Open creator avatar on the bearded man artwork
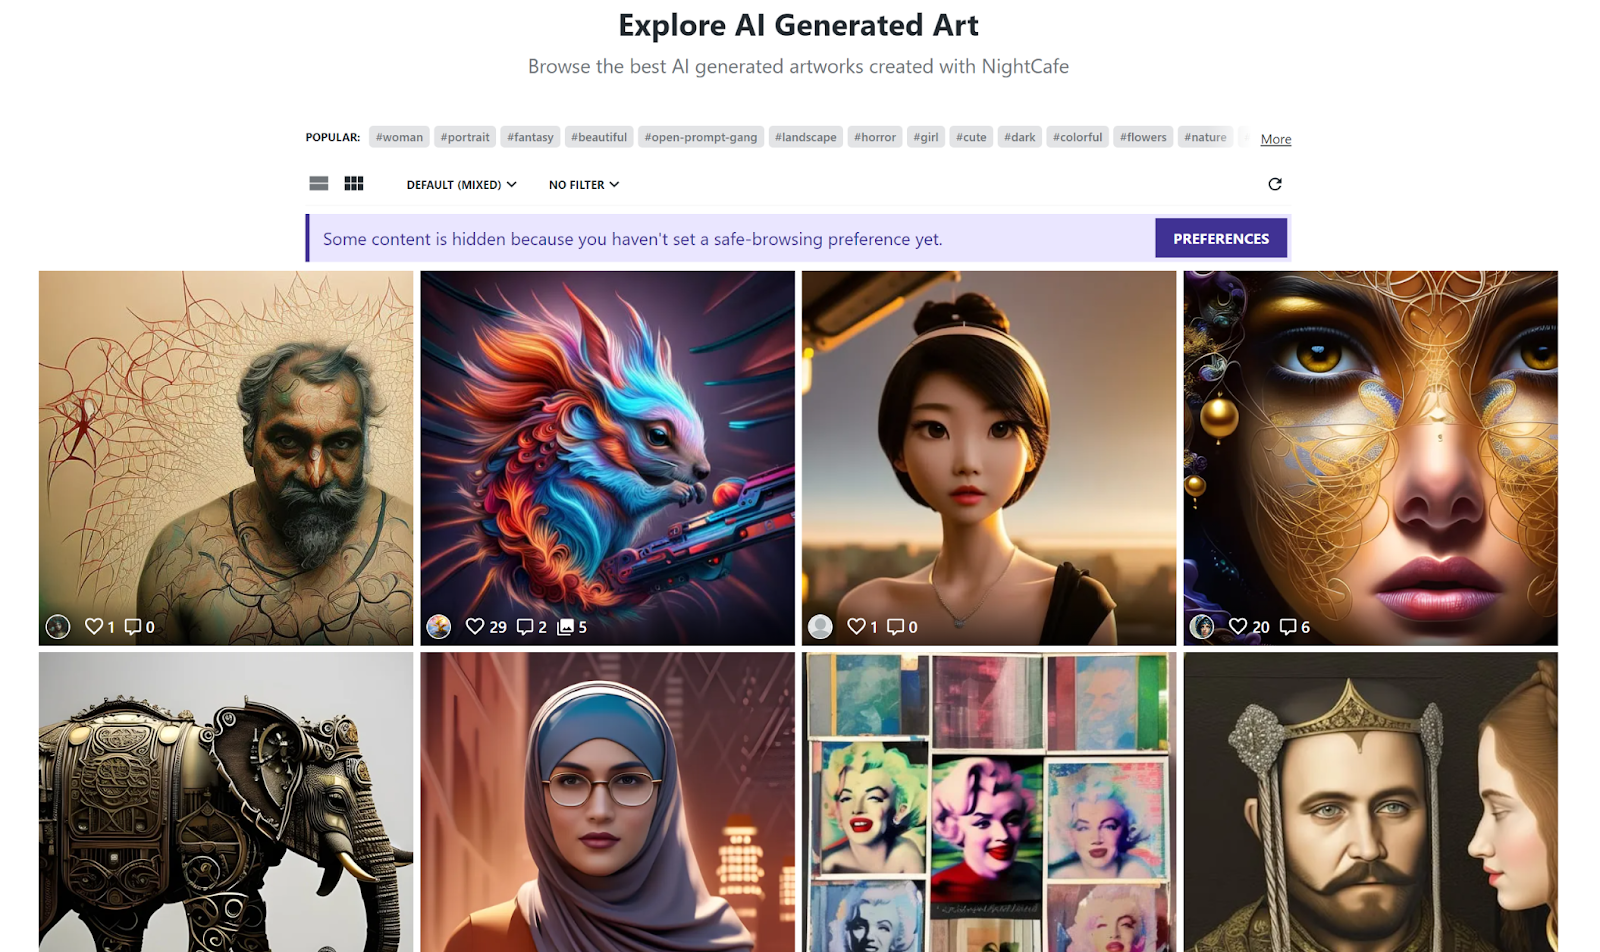This screenshot has width=1600, height=952. 58,627
